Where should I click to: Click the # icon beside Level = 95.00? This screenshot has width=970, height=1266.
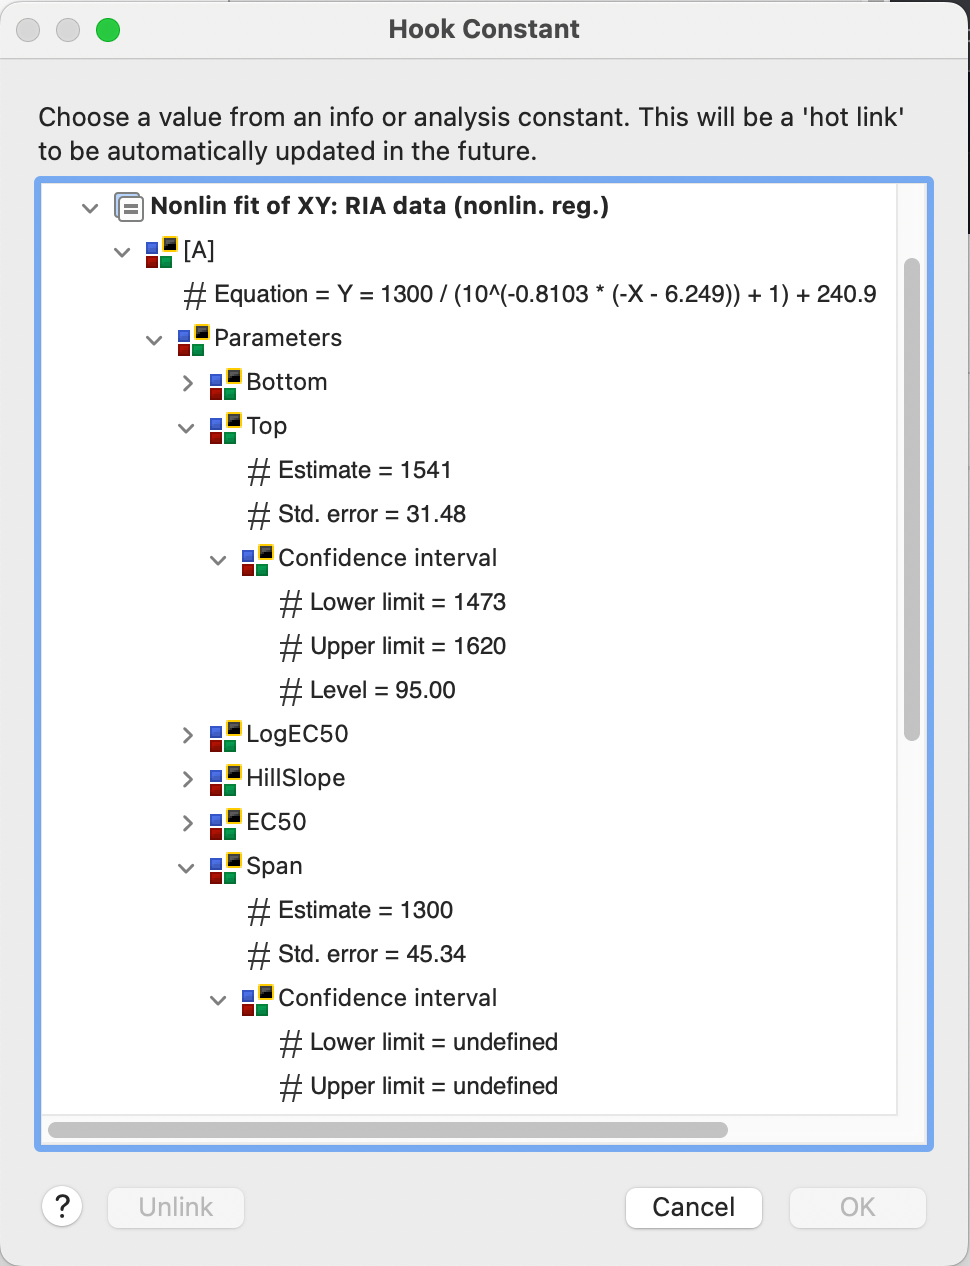coord(291,690)
